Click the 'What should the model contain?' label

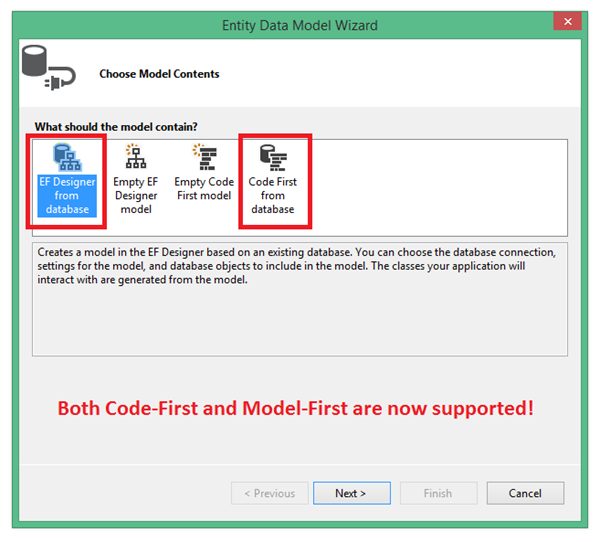tap(116, 127)
